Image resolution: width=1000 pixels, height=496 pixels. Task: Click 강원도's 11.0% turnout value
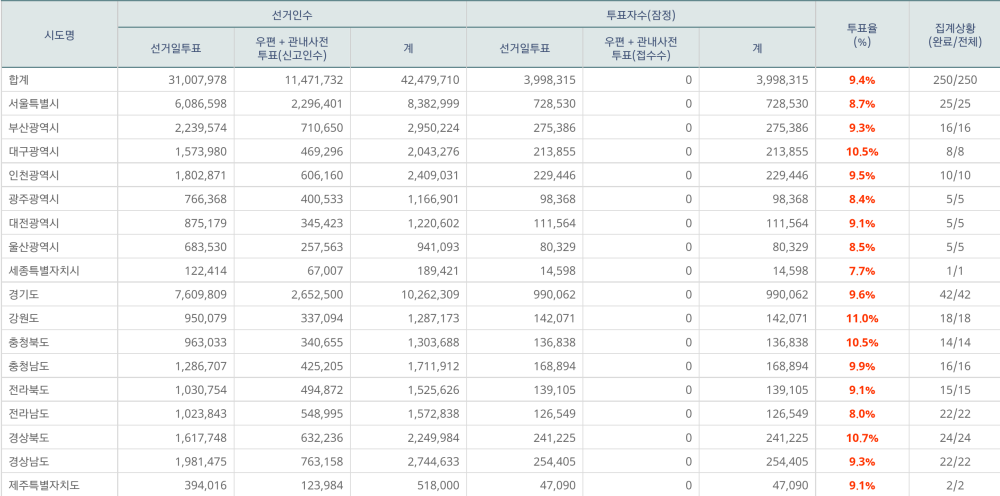(862, 319)
